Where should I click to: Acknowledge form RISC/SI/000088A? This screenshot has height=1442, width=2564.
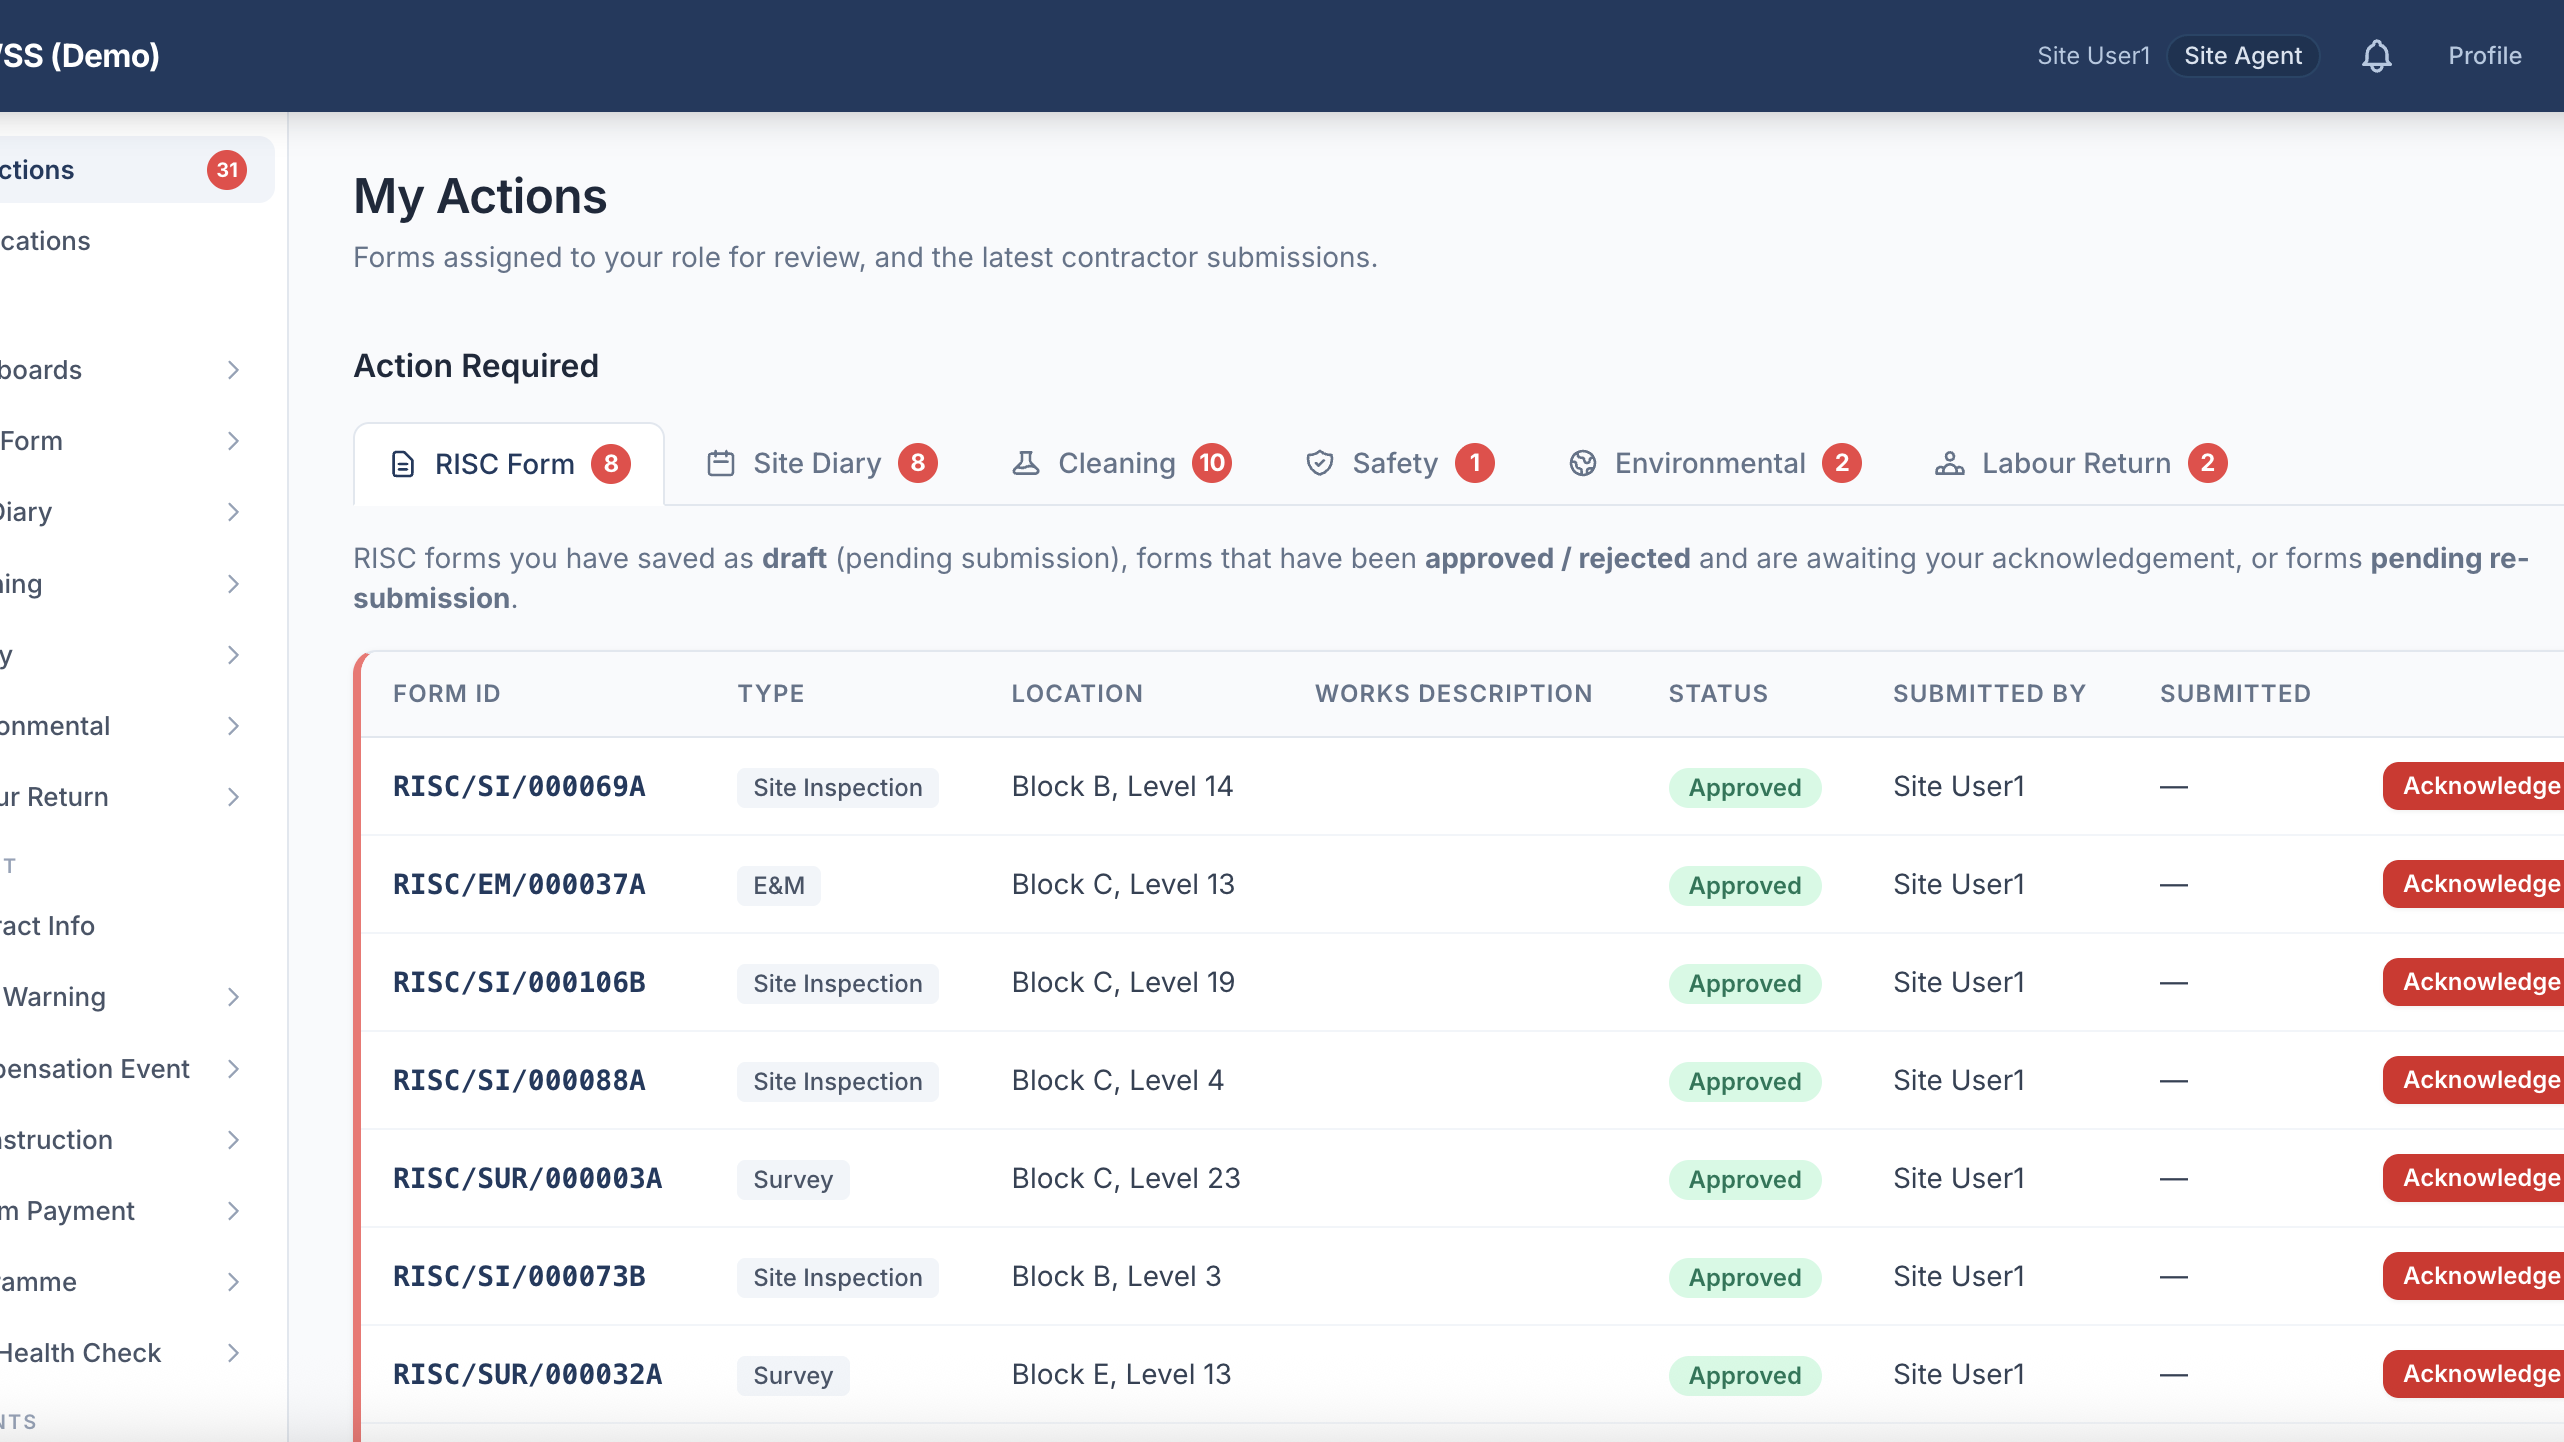(x=2473, y=1080)
